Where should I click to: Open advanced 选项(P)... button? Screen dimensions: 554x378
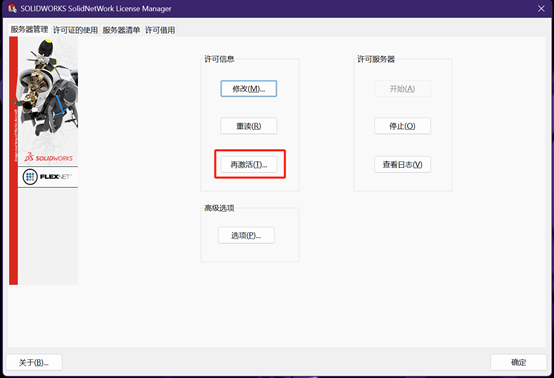(x=246, y=235)
